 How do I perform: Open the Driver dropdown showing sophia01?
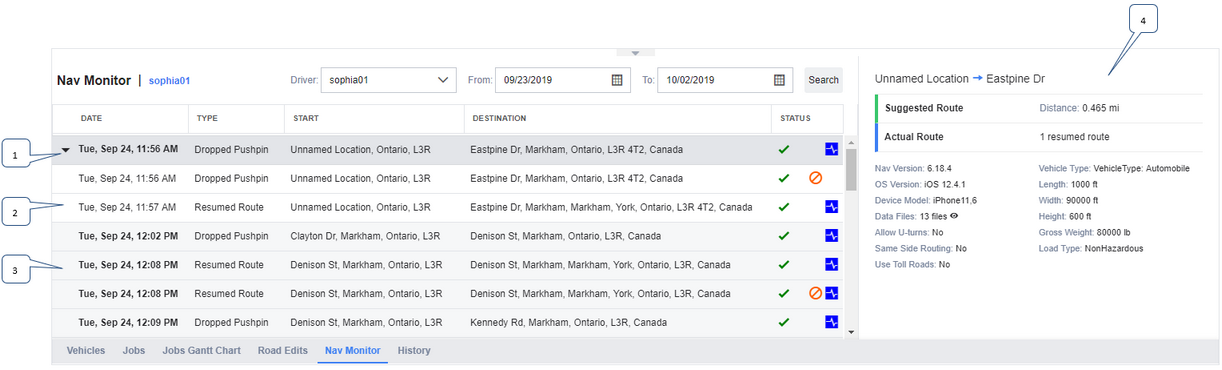[388, 80]
